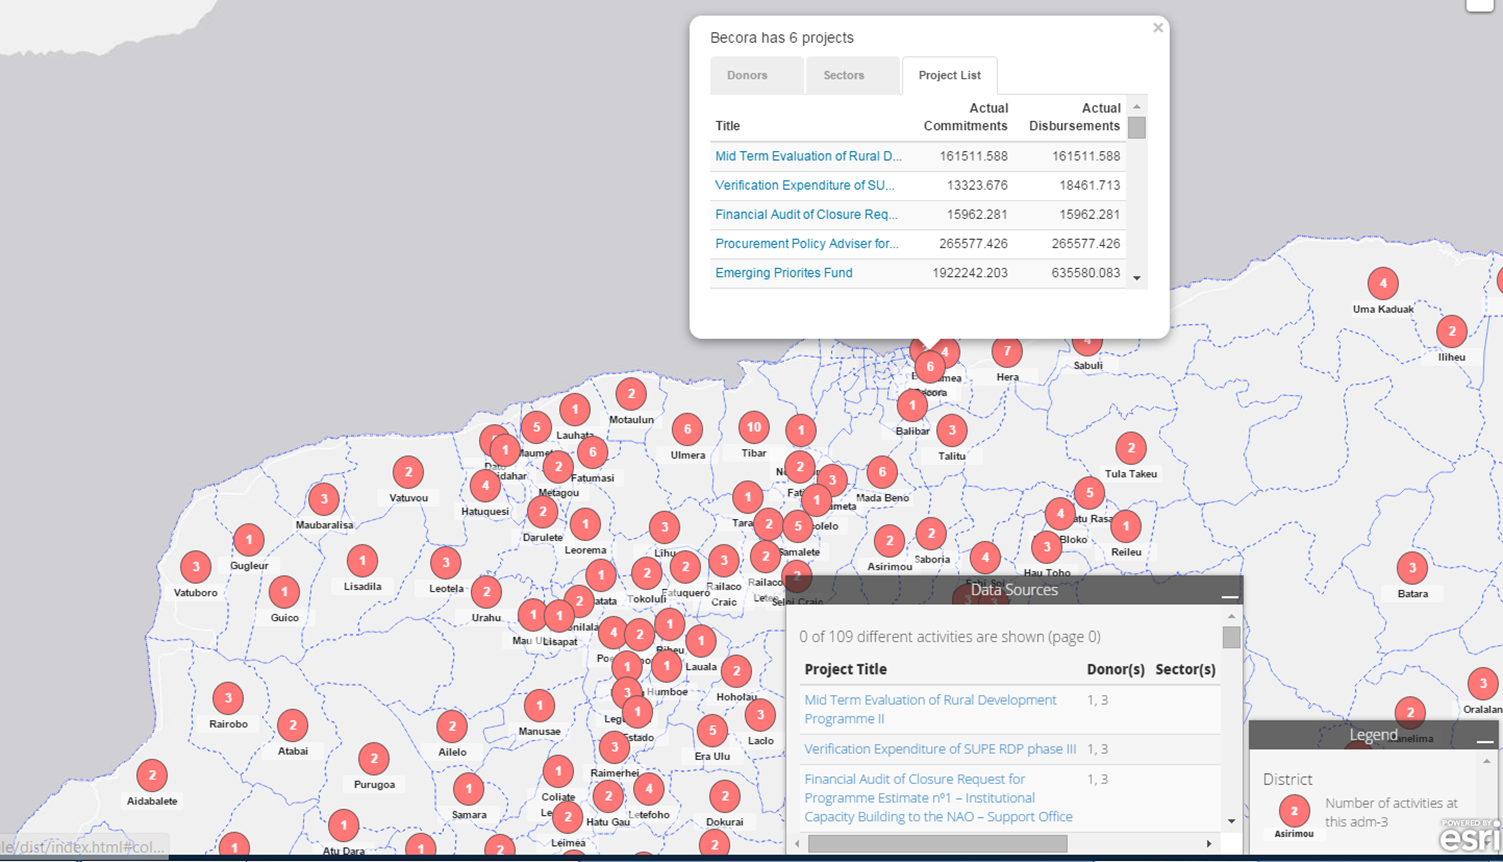Open Procurement Policy Adviser for... link
This screenshot has height=862, width=1503.
click(x=807, y=243)
